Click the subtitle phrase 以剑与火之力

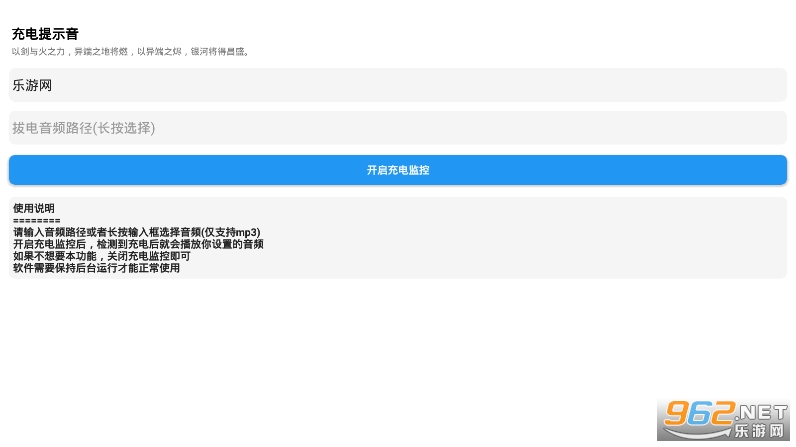(39, 51)
